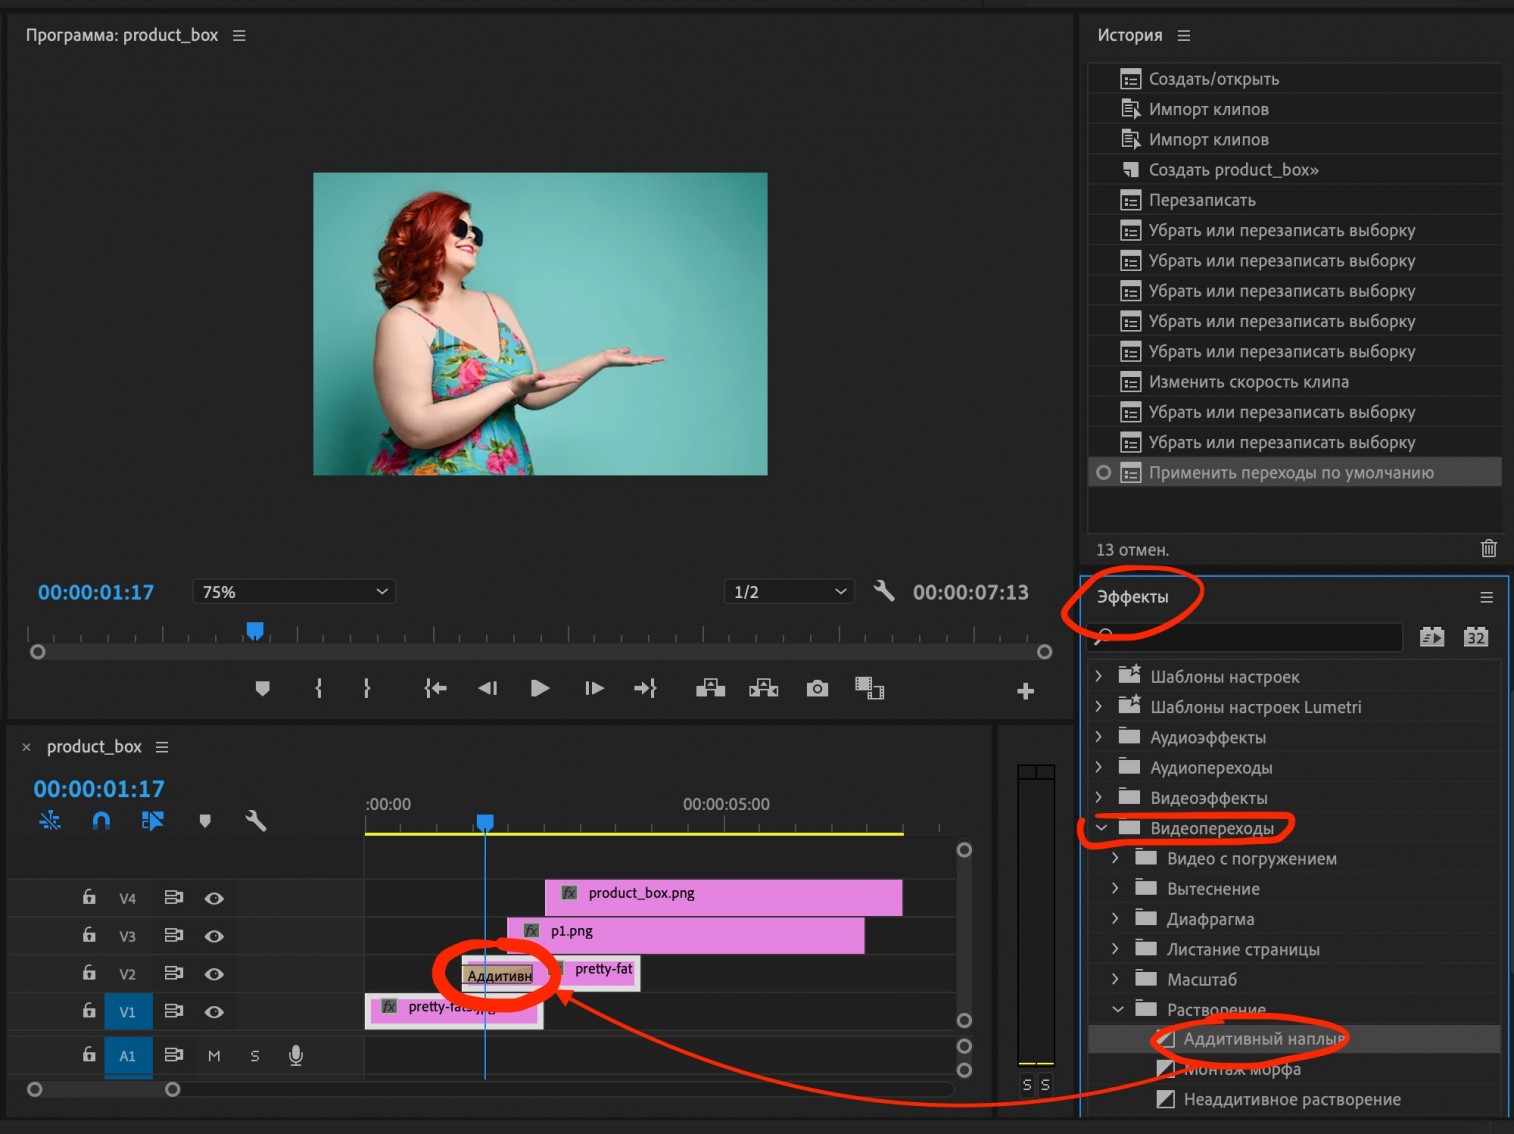1514x1134 pixels.
Task: Open program monitor settings wrench
Action: pos(884,591)
